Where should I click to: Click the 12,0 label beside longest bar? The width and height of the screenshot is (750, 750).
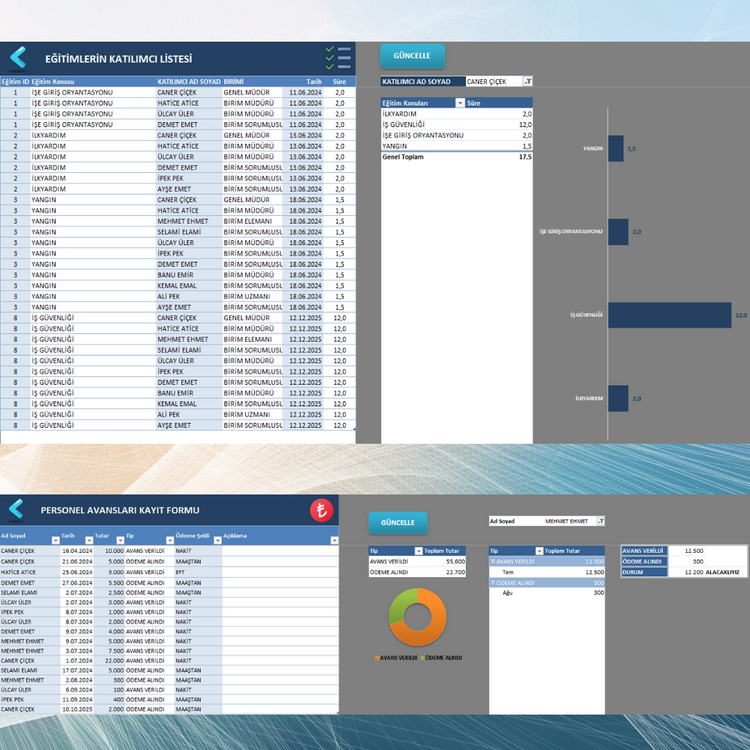(x=741, y=315)
